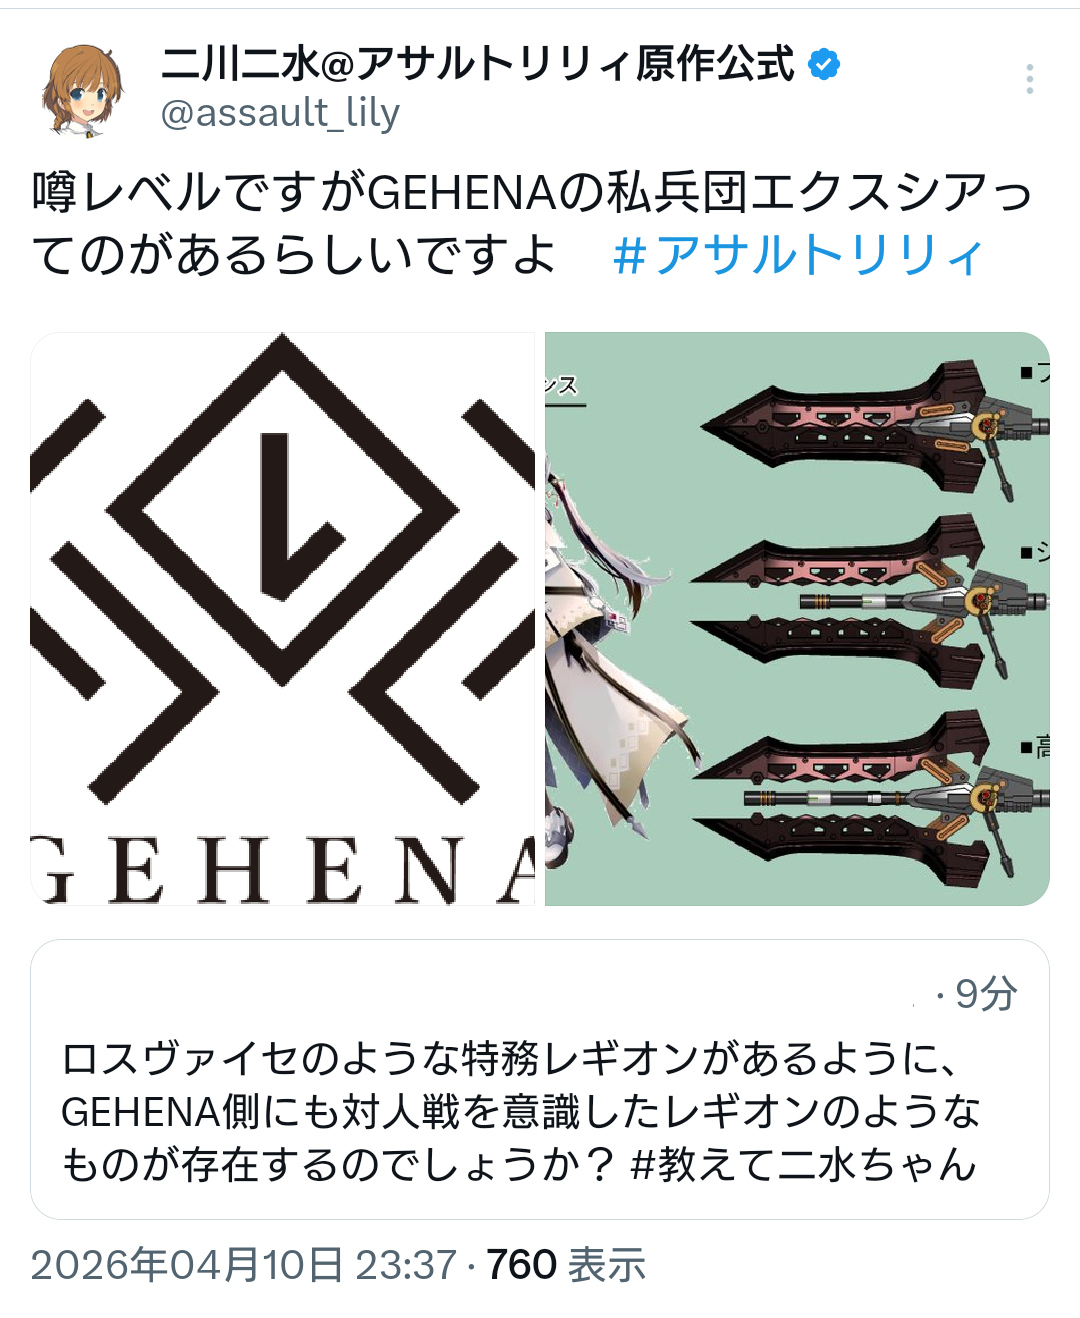Click the post date 2026年04月10日 23:37
This screenshot has width=1080, height=1318.
tap(244, 1265)
